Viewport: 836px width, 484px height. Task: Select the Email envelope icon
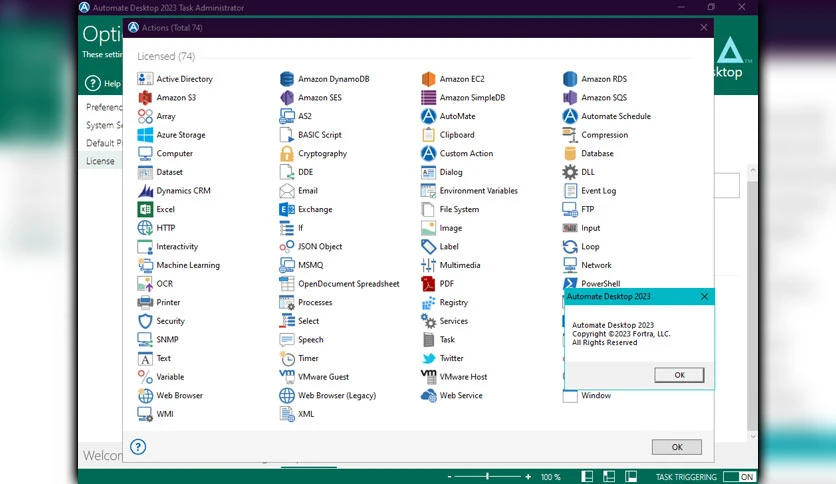(287, 190)
